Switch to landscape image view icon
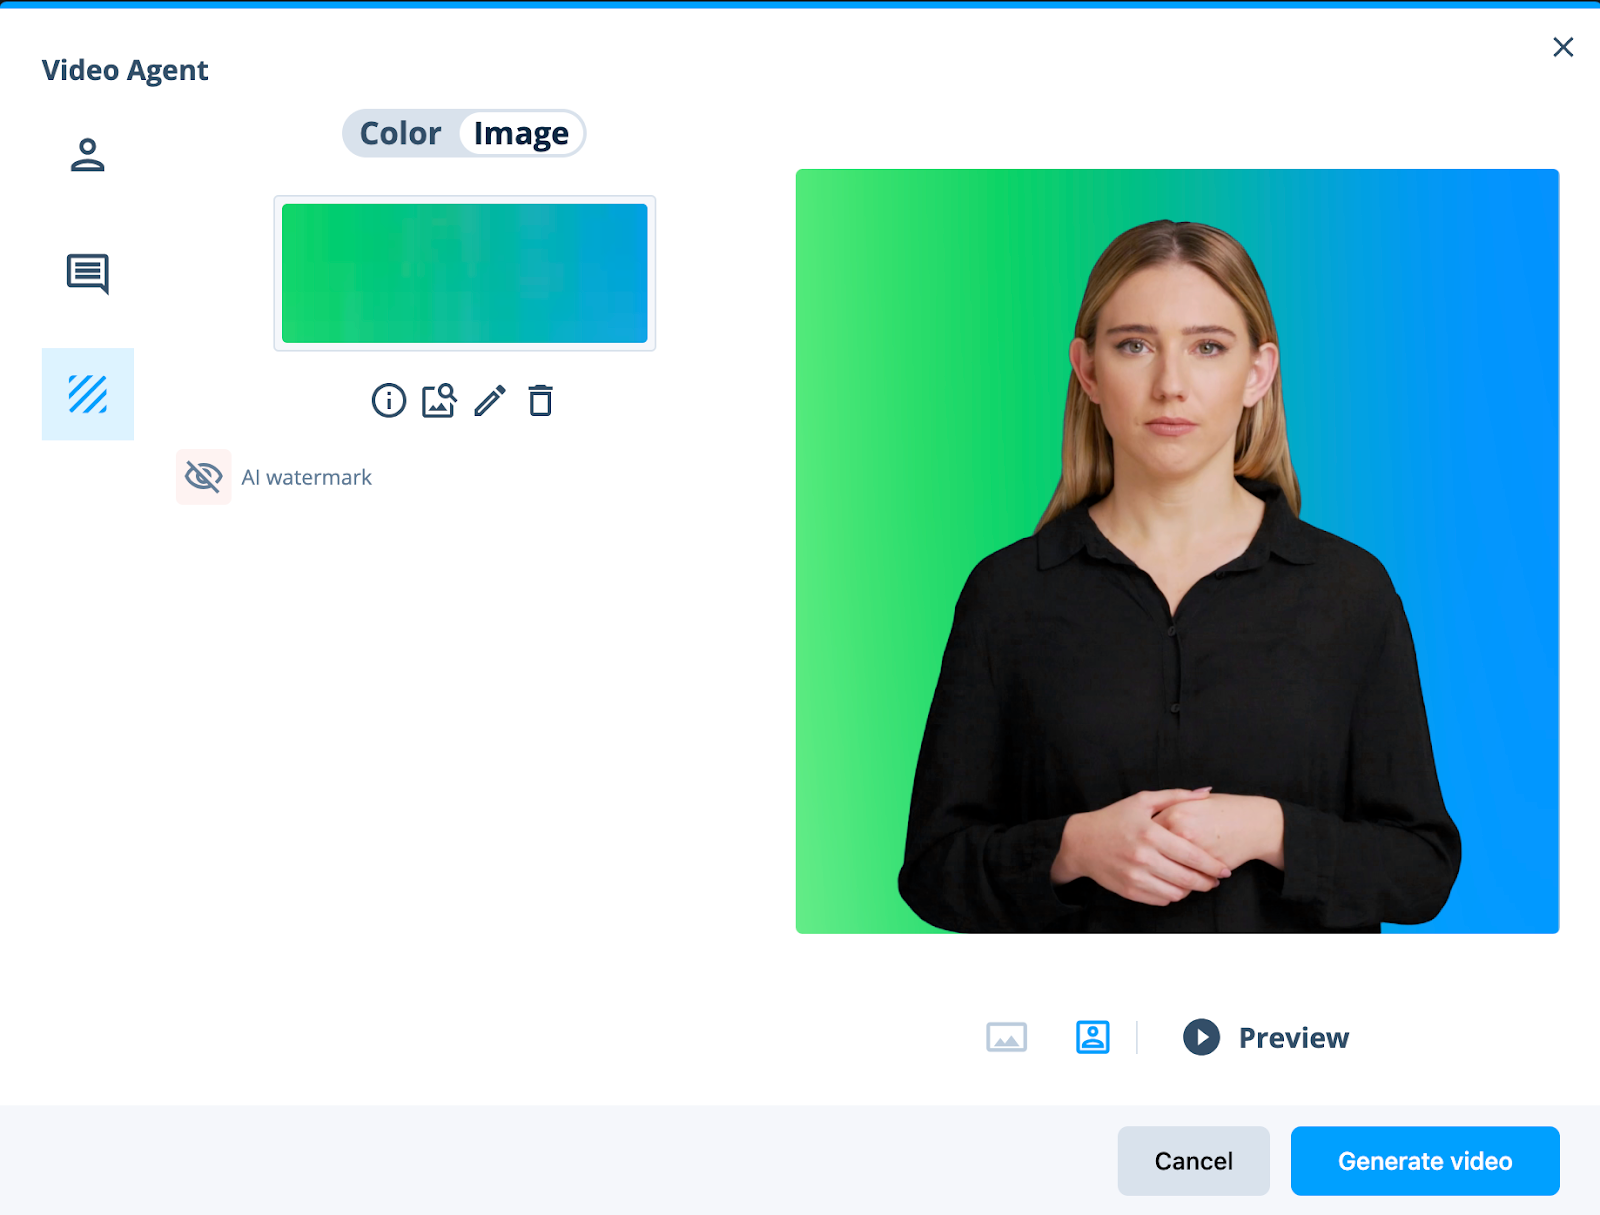Screen dimensions: 1600x1215 1006,1037
